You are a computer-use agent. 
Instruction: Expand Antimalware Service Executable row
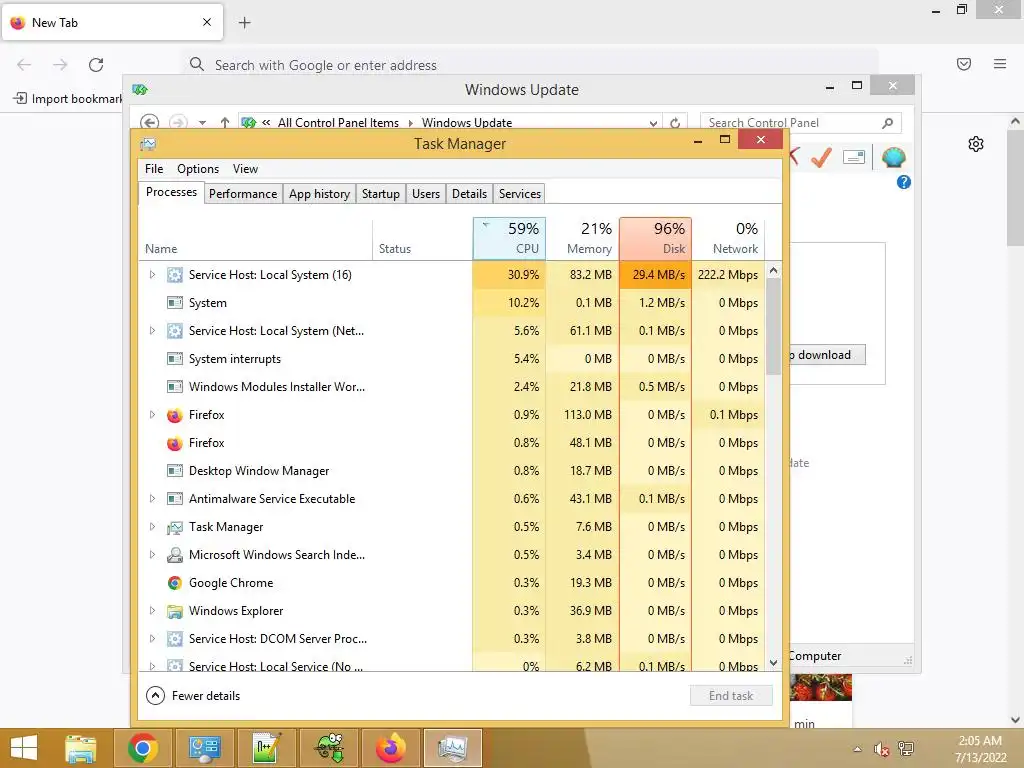point(152,499)
